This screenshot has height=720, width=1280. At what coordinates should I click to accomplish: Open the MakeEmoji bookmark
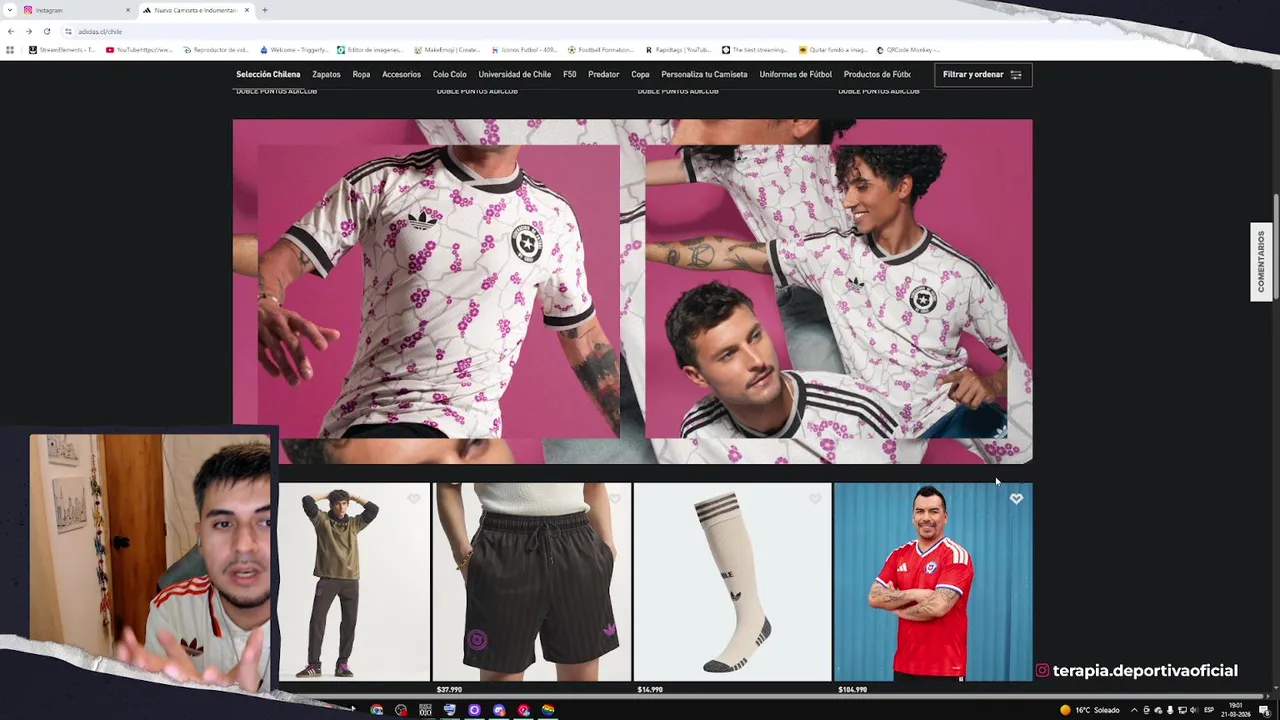coord(447,50)
